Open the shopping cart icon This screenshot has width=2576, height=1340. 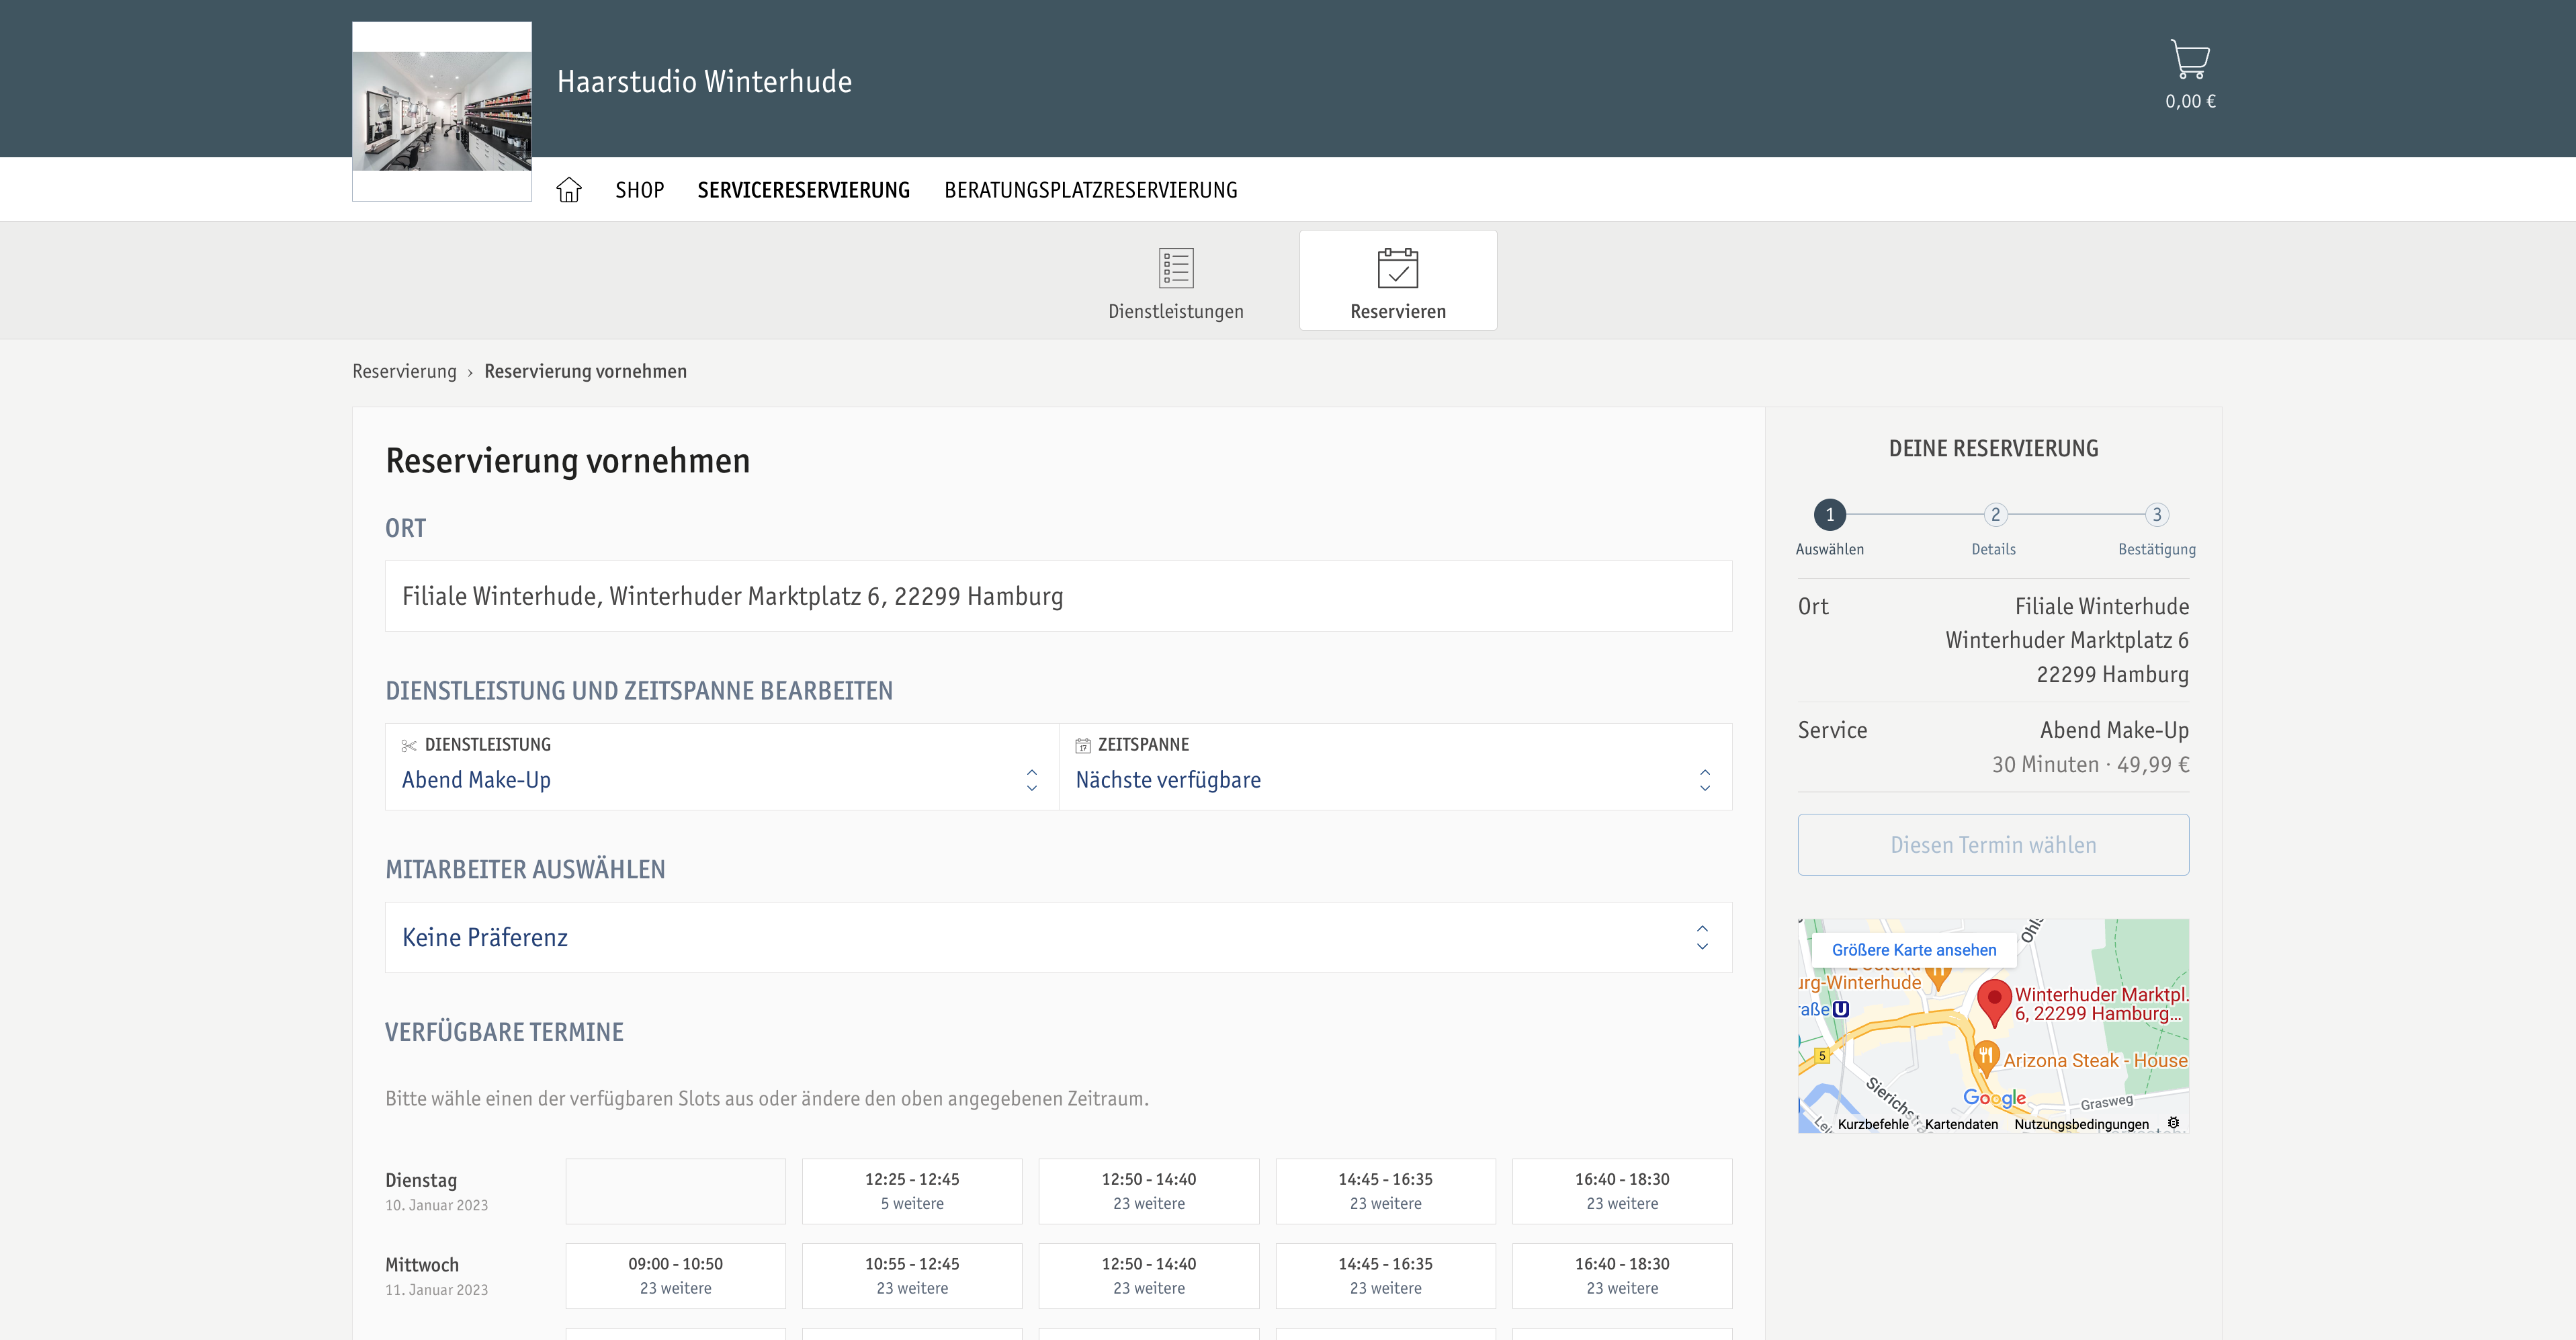[x=2190, y=59]
